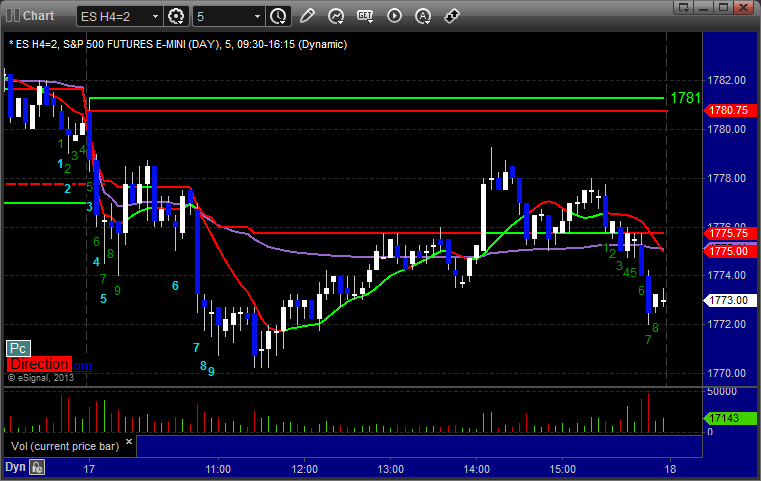Click the symbol linking arrows icon
This screenshot has height=481, width=761.
point(452,16)
